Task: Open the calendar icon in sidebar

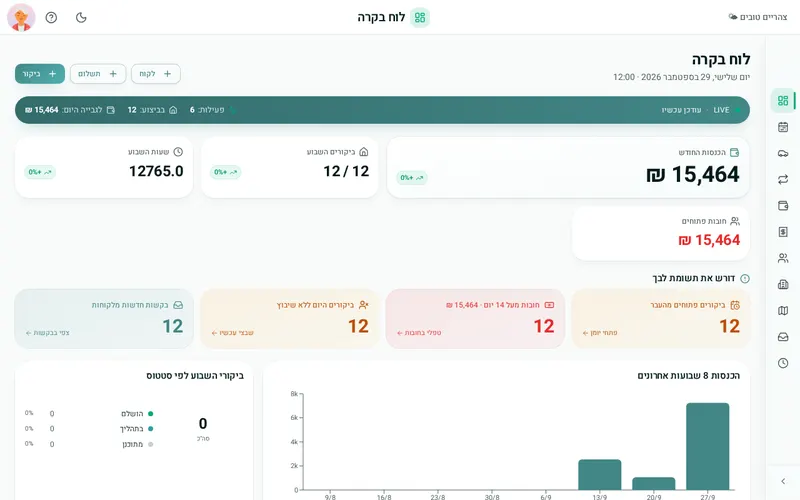Action: pyautogui.click(x=783, y=127)
